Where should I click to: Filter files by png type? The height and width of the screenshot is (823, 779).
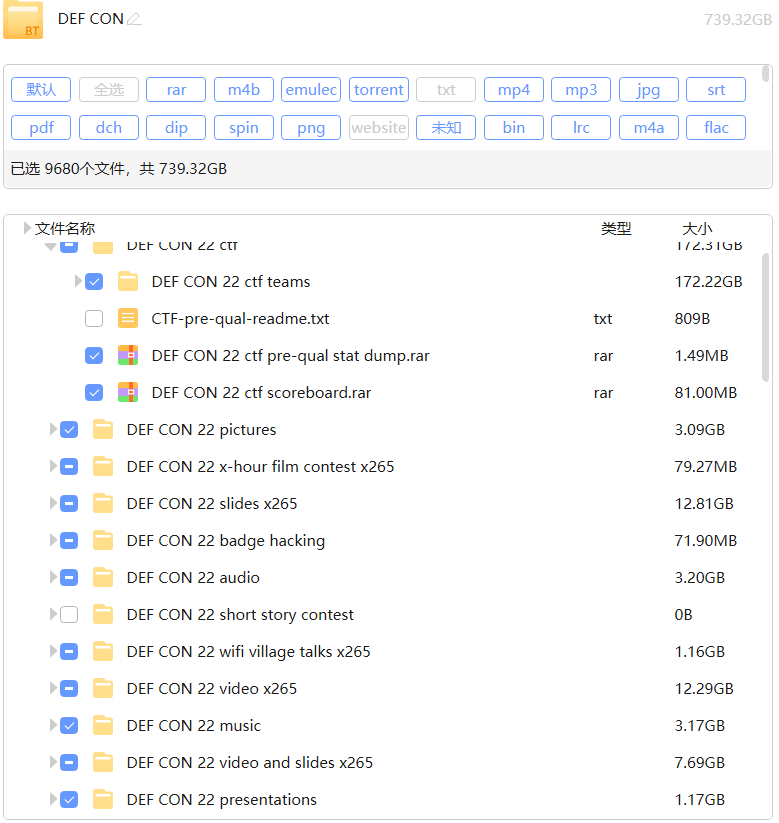click(x=311, y=128)
